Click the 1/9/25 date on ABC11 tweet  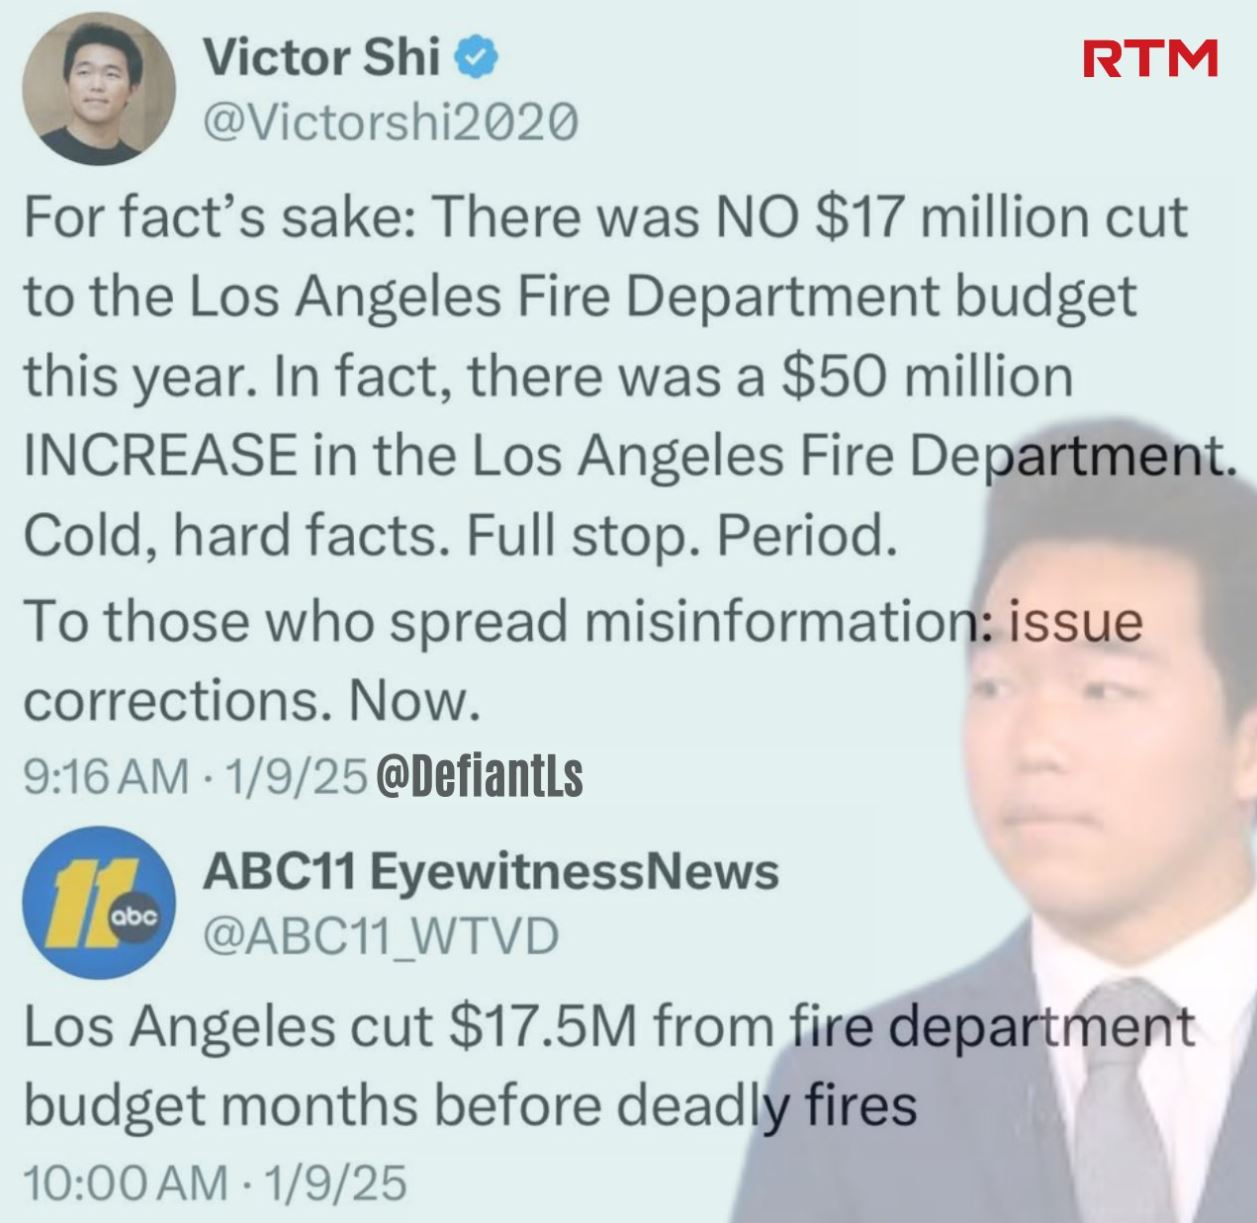click(335, 1183)
